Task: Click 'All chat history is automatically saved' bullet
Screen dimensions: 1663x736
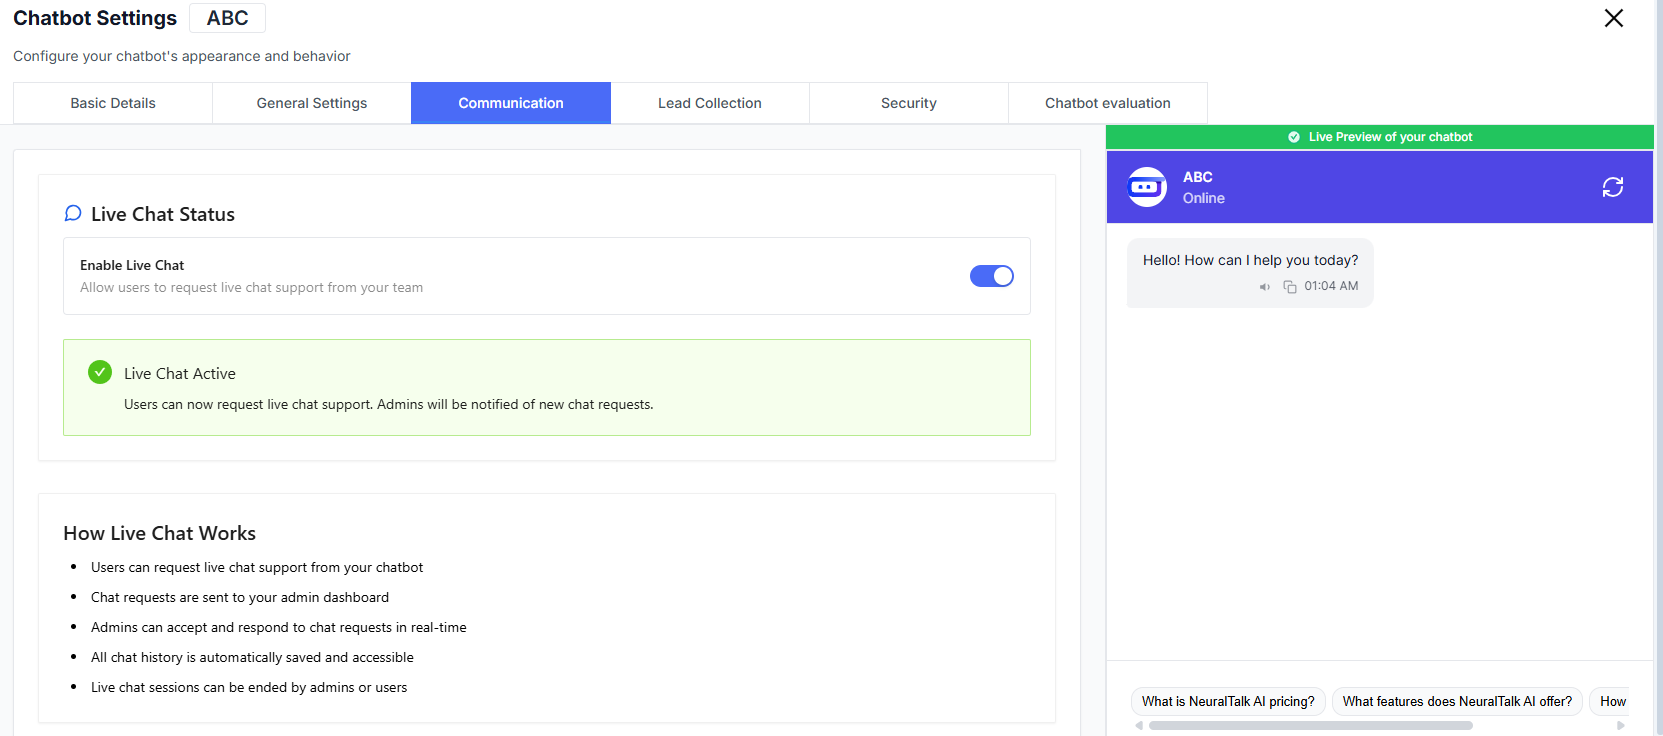Action: pyautogui.click(x=252, y=657)
